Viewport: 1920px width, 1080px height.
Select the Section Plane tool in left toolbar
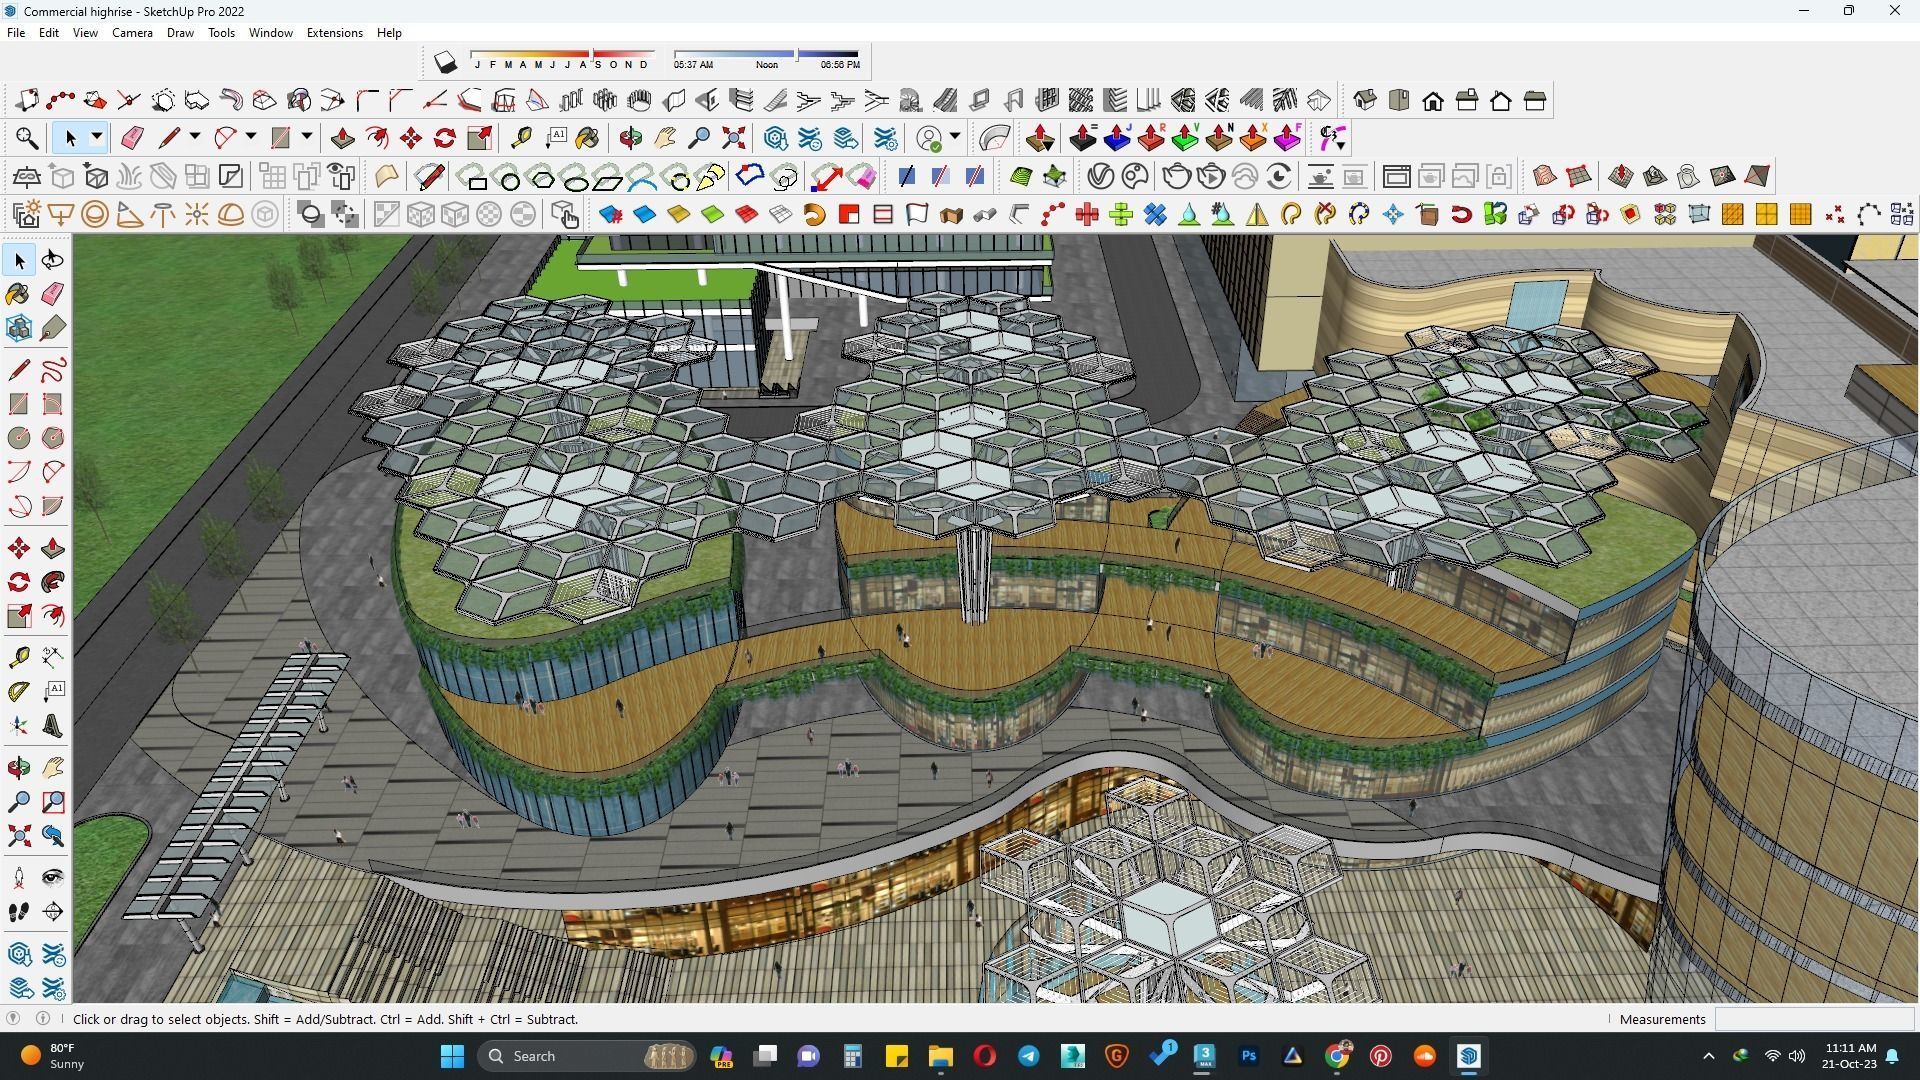coord(53,912)
